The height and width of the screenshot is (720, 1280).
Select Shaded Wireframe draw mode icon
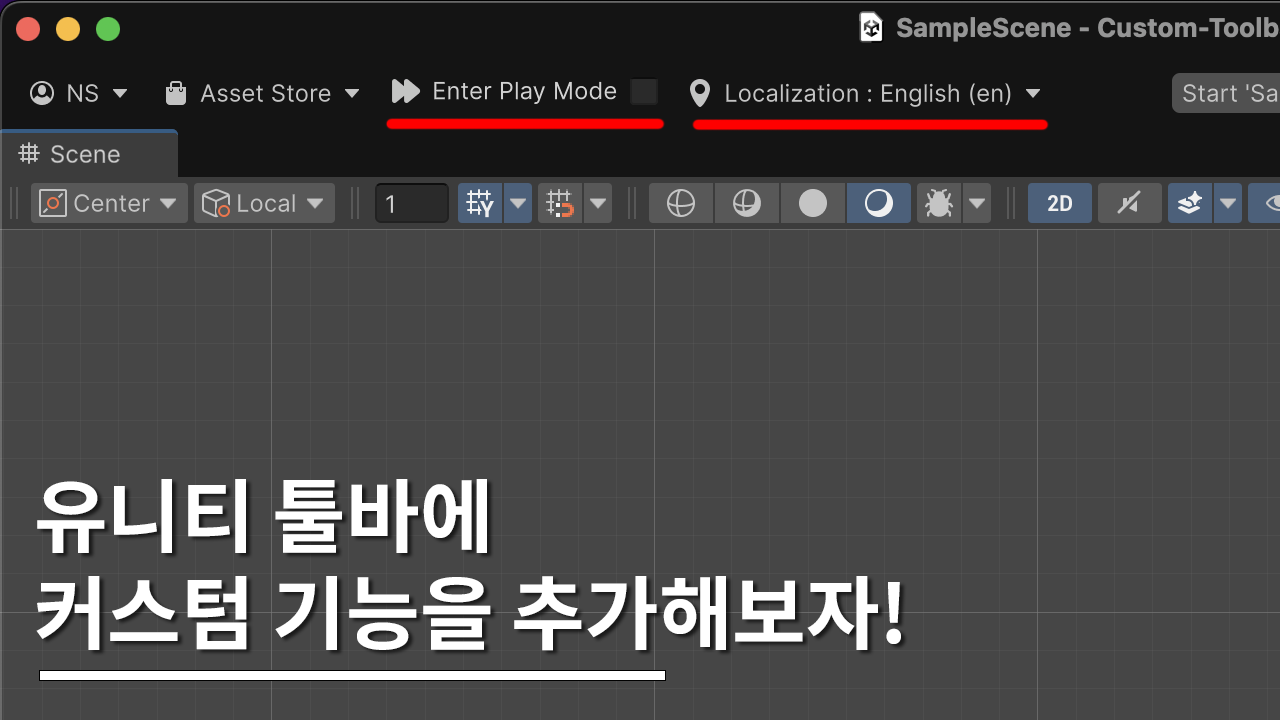tap(746, 203)
